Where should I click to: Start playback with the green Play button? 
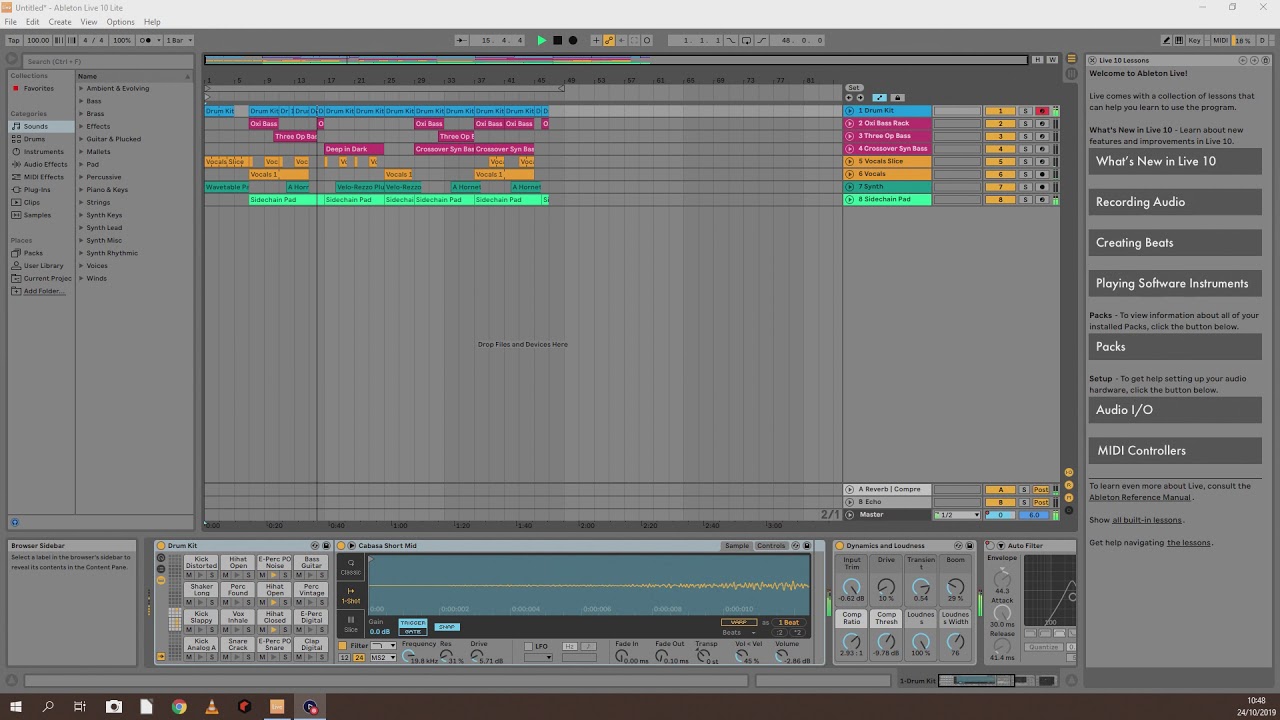pyautogui.click(x=542, y=40)
